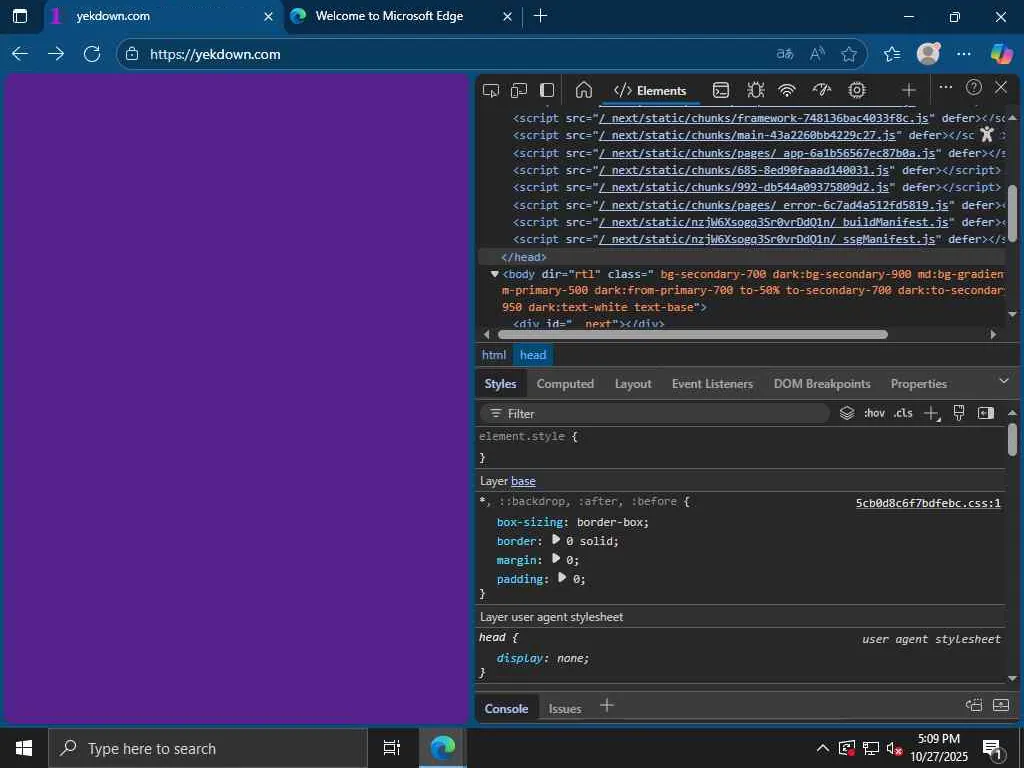
Task: Open the Copilot sidebar icon
Action: click(x=1000, y=54)
